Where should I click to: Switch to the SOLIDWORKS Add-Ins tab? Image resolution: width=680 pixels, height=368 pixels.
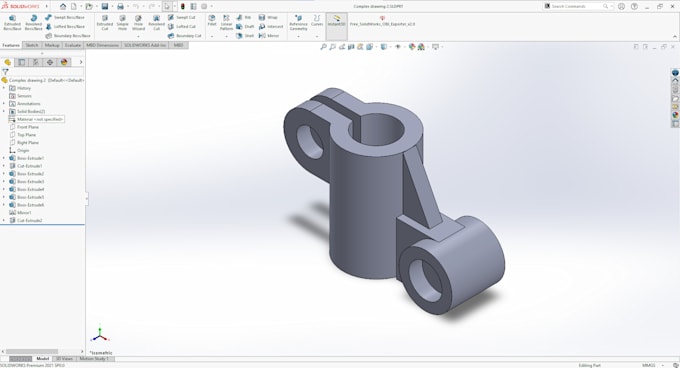point(145,45)
